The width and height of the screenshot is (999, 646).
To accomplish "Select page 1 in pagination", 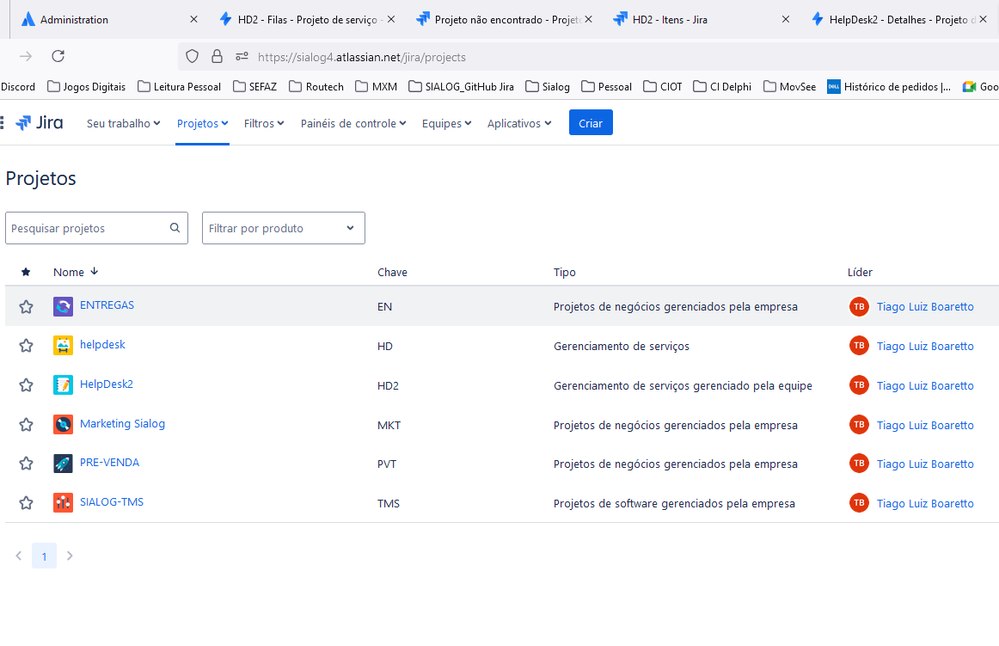I will click(x=44, y=556).
